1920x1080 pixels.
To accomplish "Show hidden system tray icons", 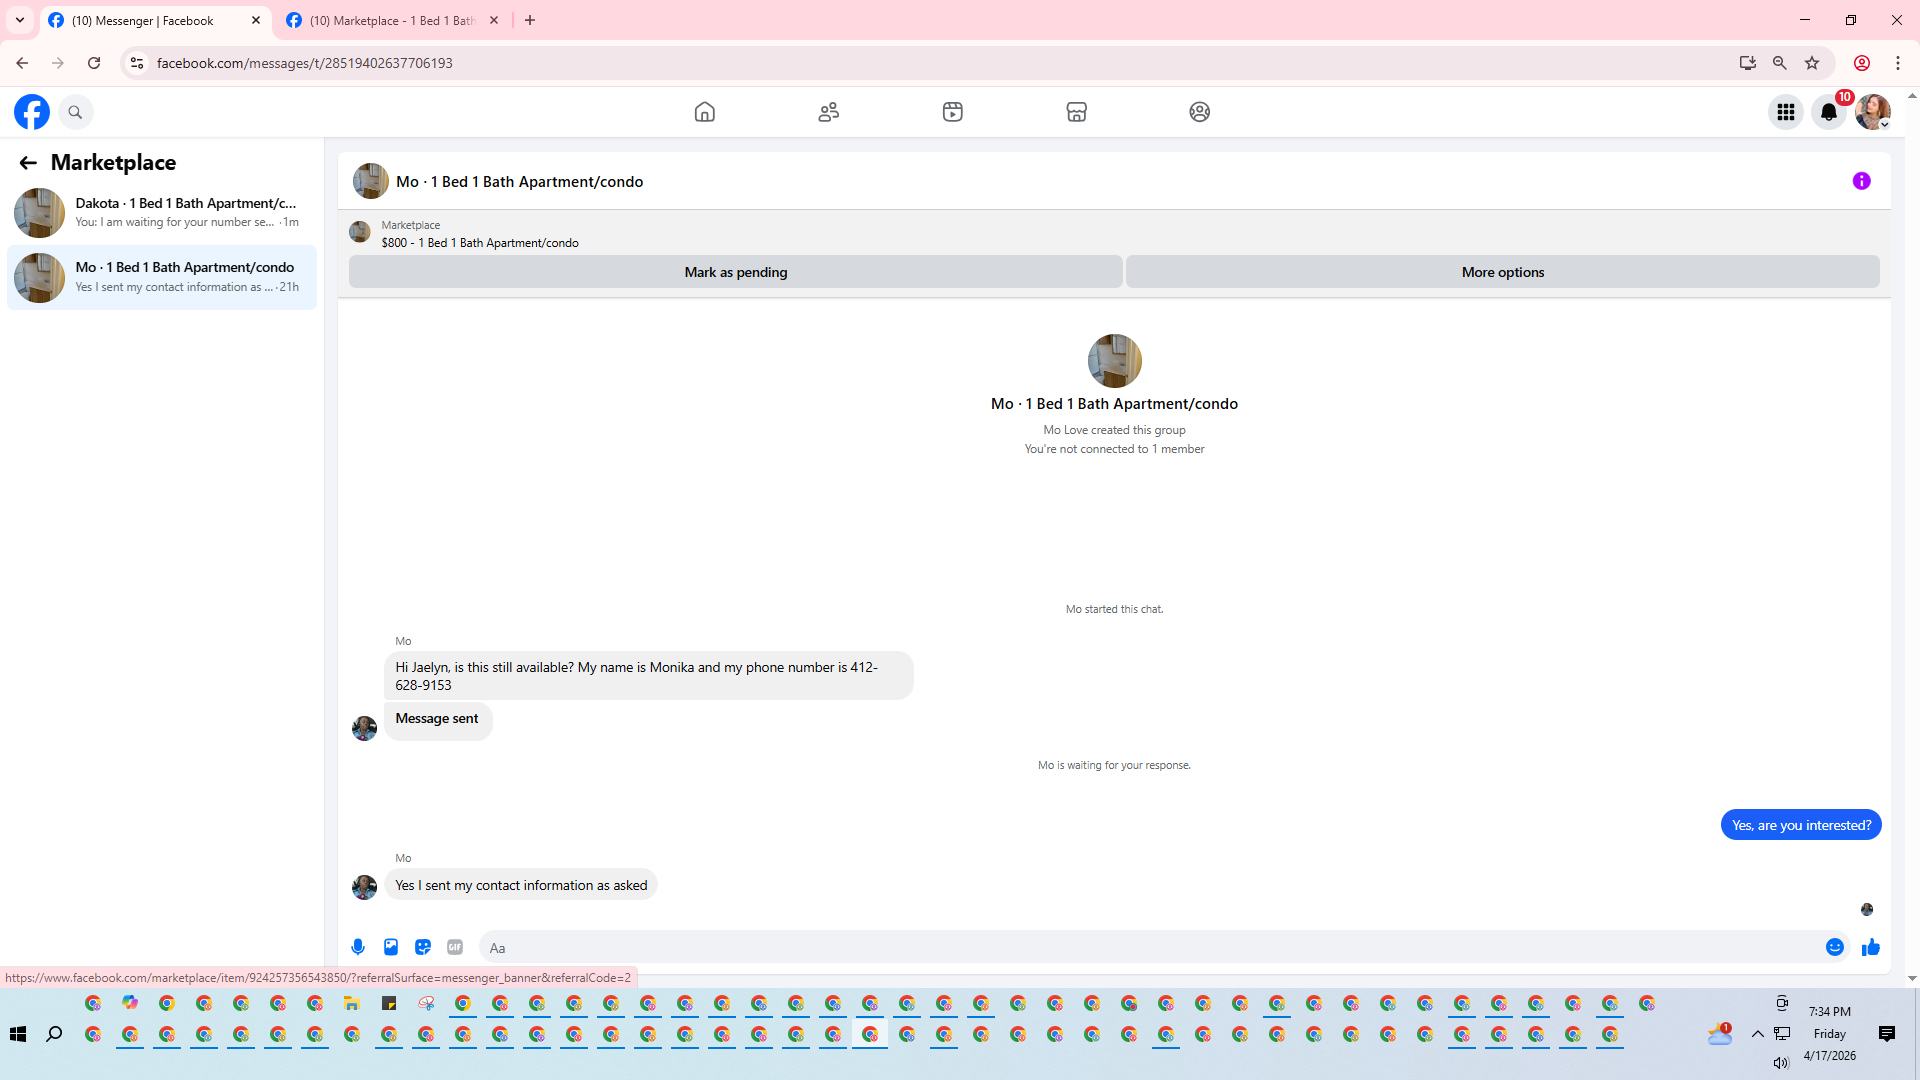I will pos(1757,1034).
